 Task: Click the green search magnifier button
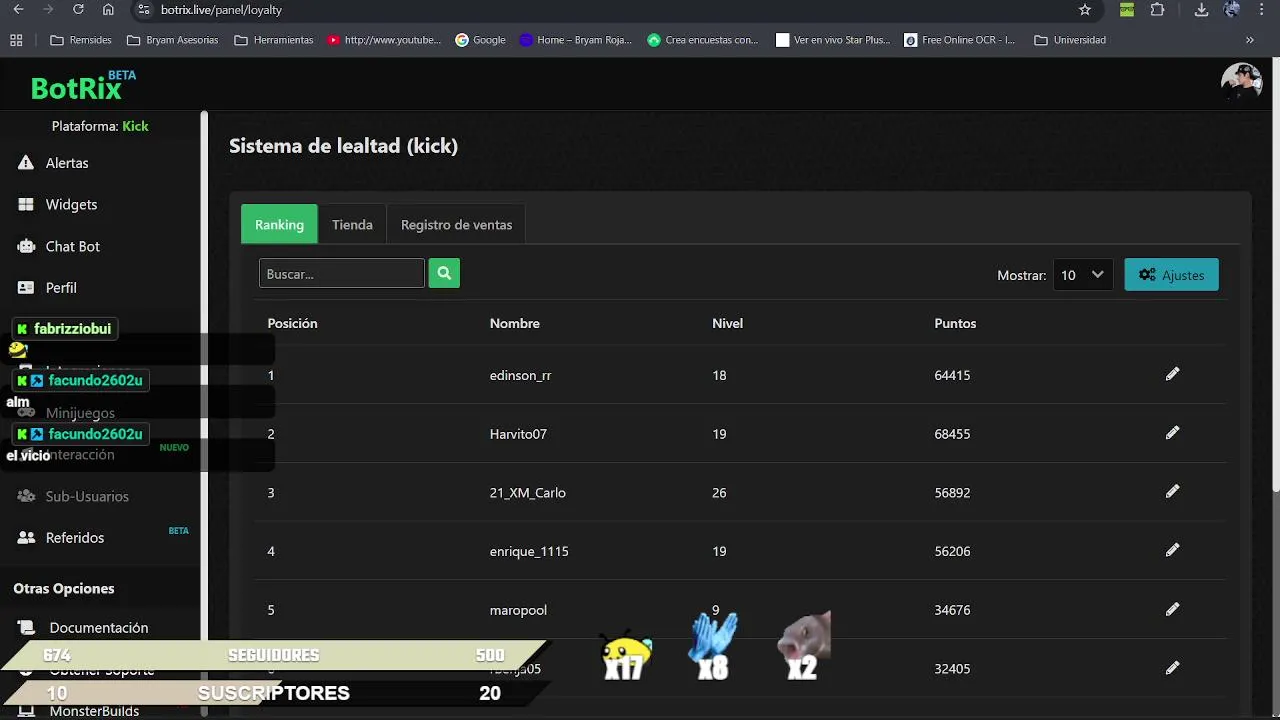[x=444, y=273]
